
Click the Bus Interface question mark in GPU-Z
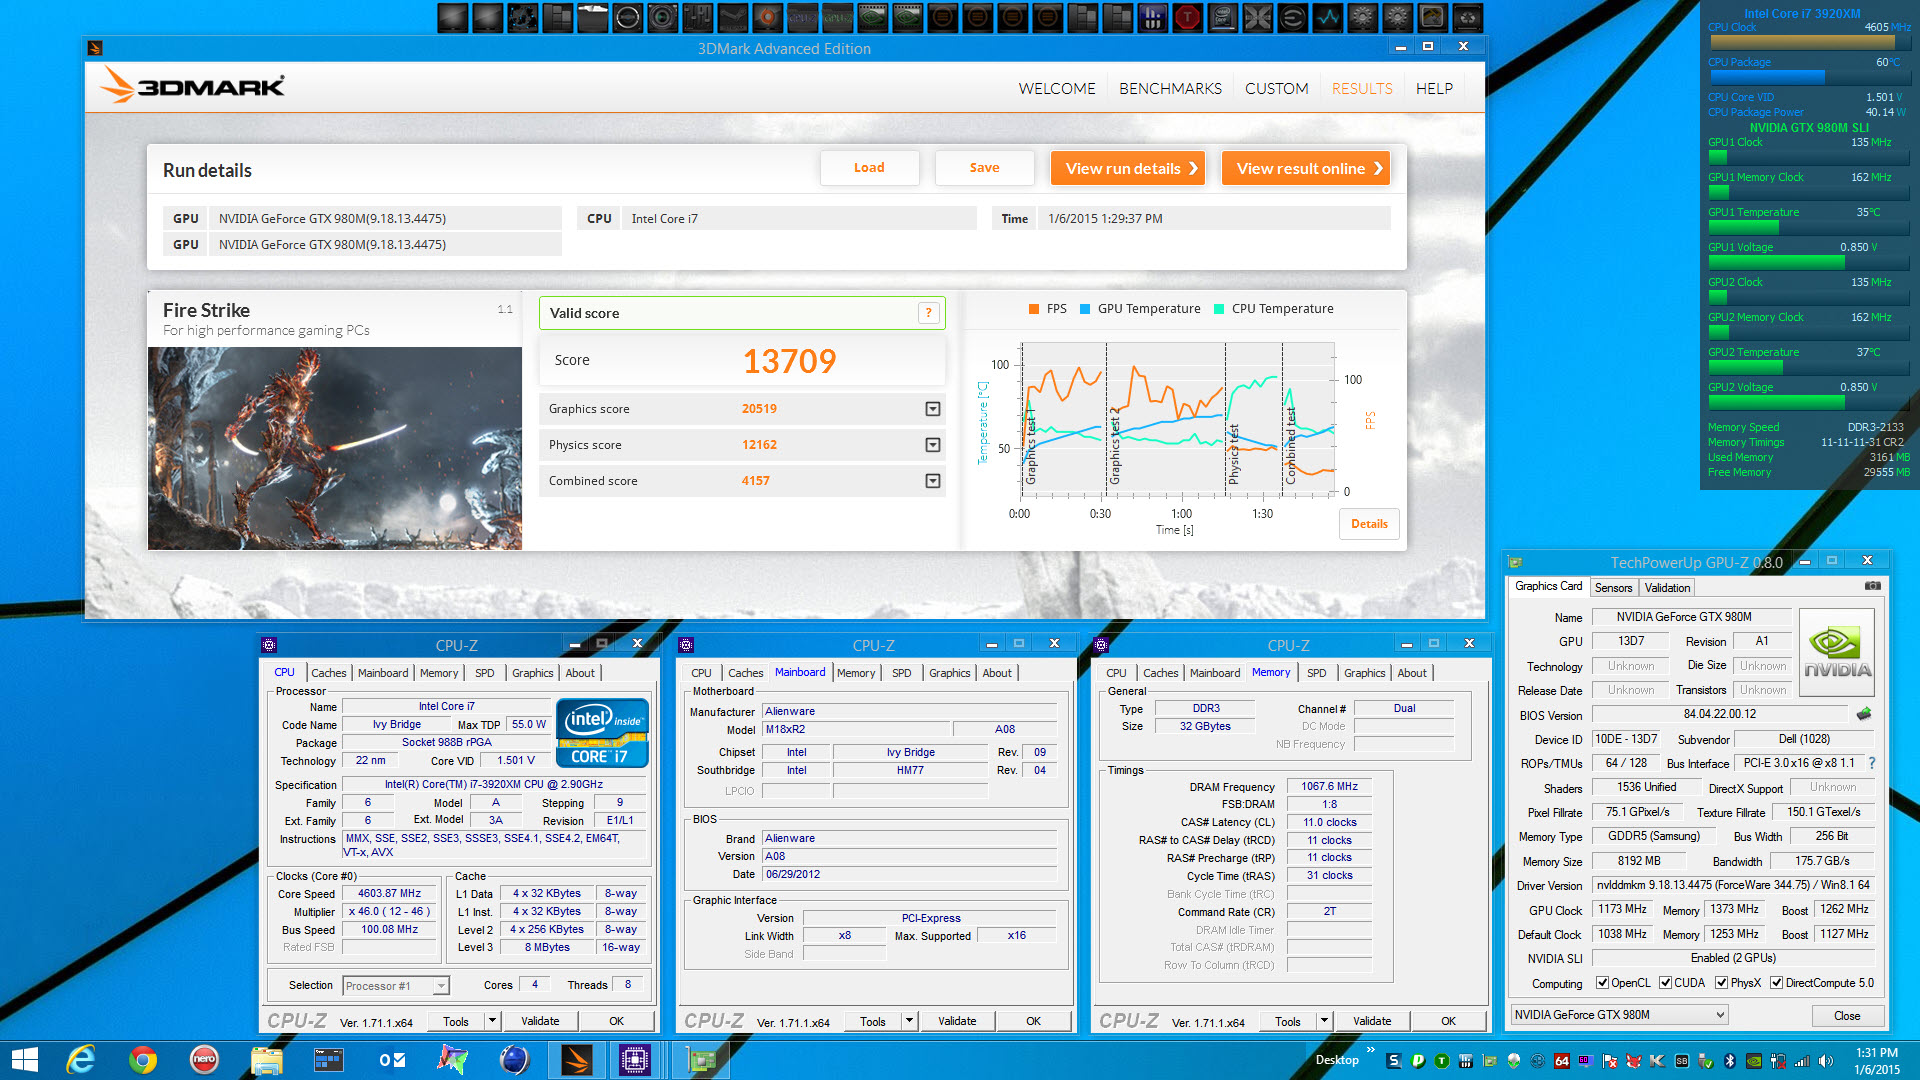click(1871, 763)
